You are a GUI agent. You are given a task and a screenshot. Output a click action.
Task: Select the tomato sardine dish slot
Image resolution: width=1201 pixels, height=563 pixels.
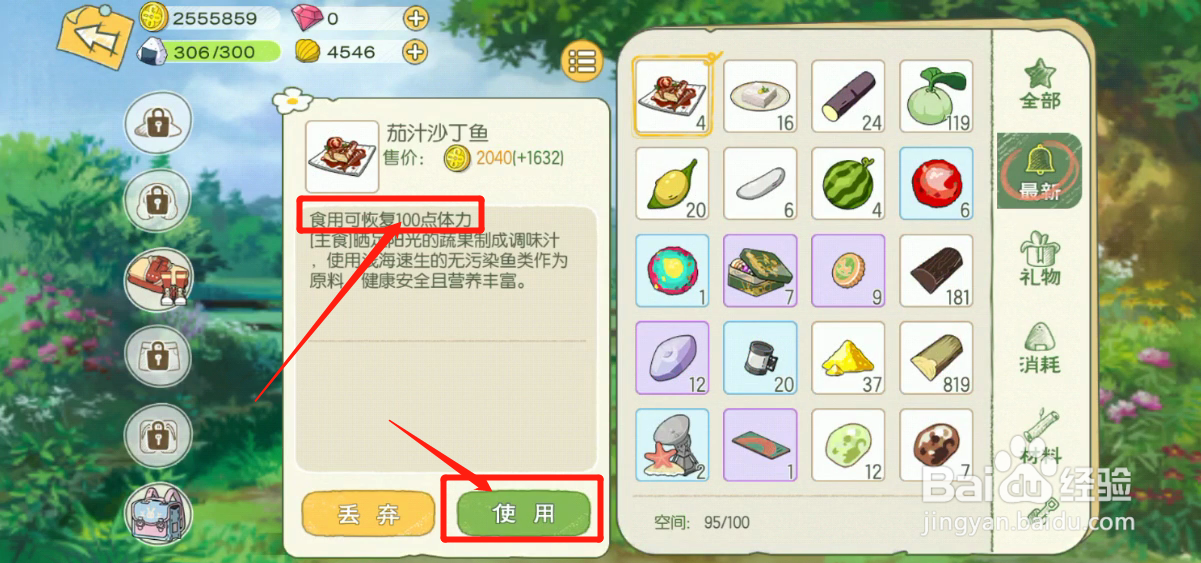click(x=672, y=96)
